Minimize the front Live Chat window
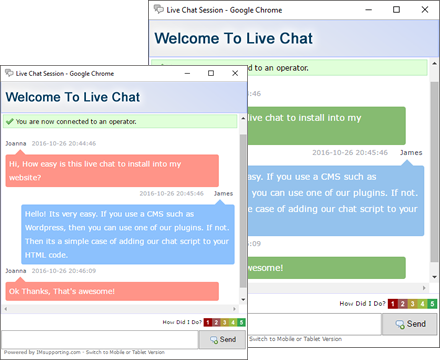The image size is (440, 360). pyautogui.click(x=187, y=73)
